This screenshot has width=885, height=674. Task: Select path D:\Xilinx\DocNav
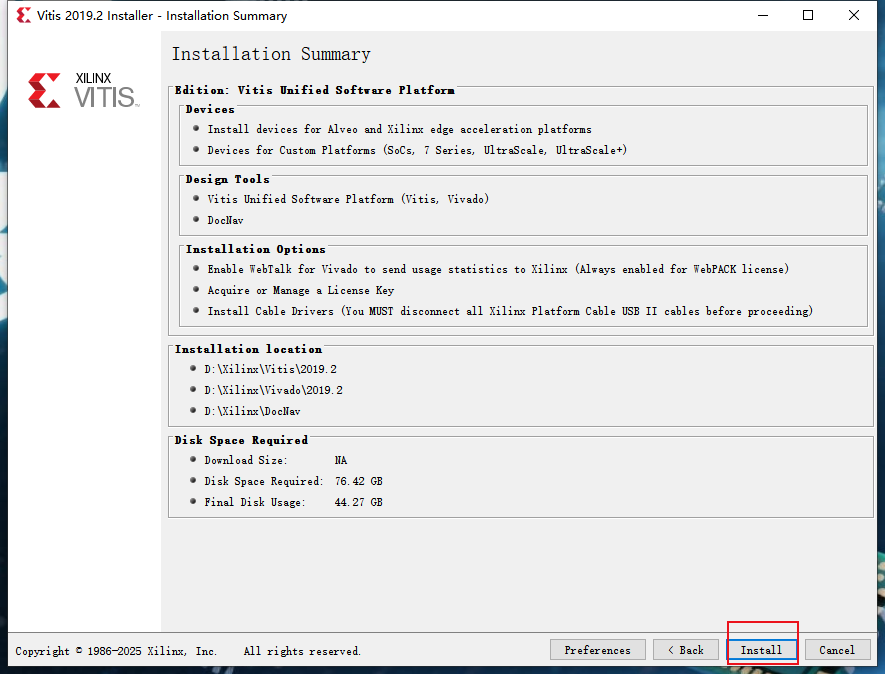pyautogui.click(x=252, y=411)
